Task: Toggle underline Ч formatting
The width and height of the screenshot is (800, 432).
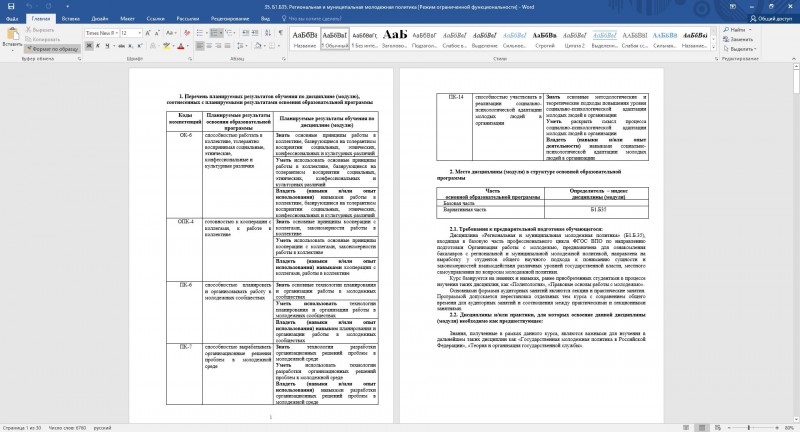Action: (x=107, y=46)
